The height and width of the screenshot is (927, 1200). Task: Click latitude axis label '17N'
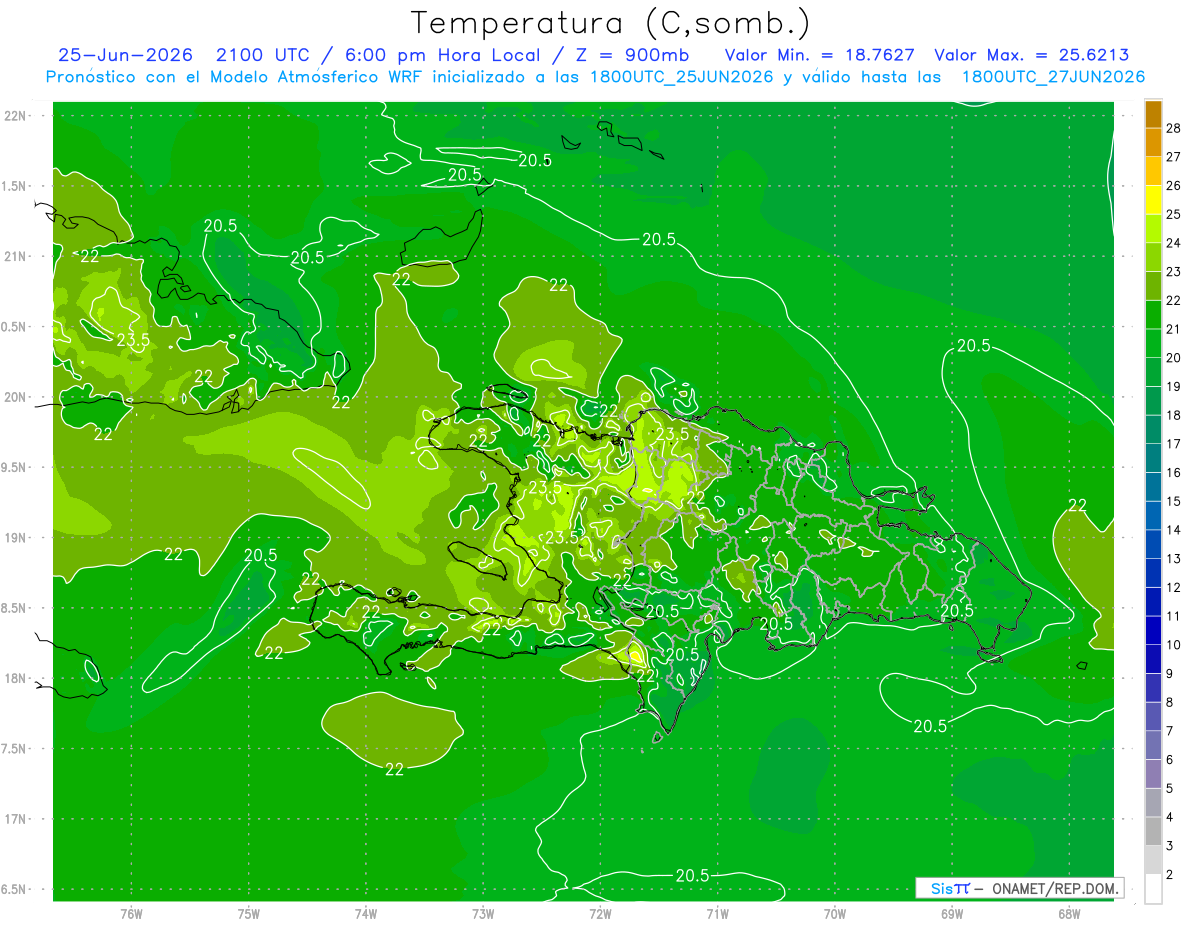(15, 819)
